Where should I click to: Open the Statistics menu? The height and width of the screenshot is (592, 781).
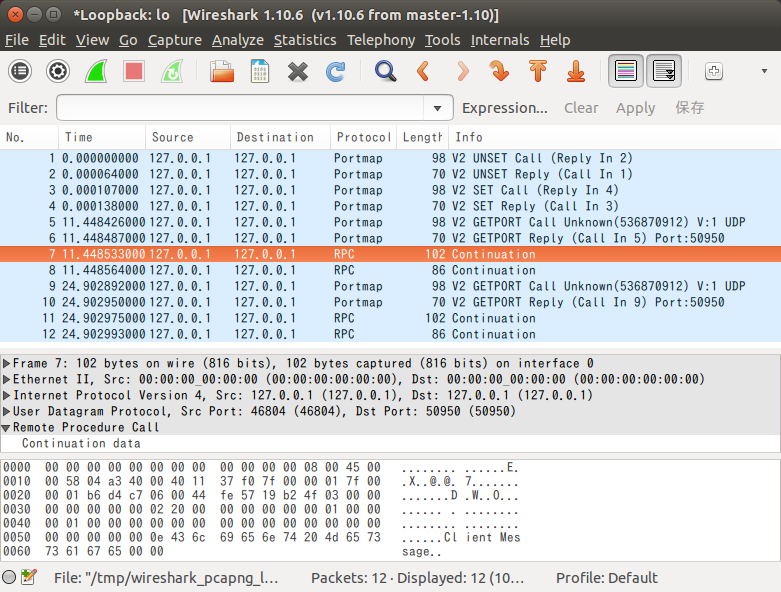tap(305, 40)
